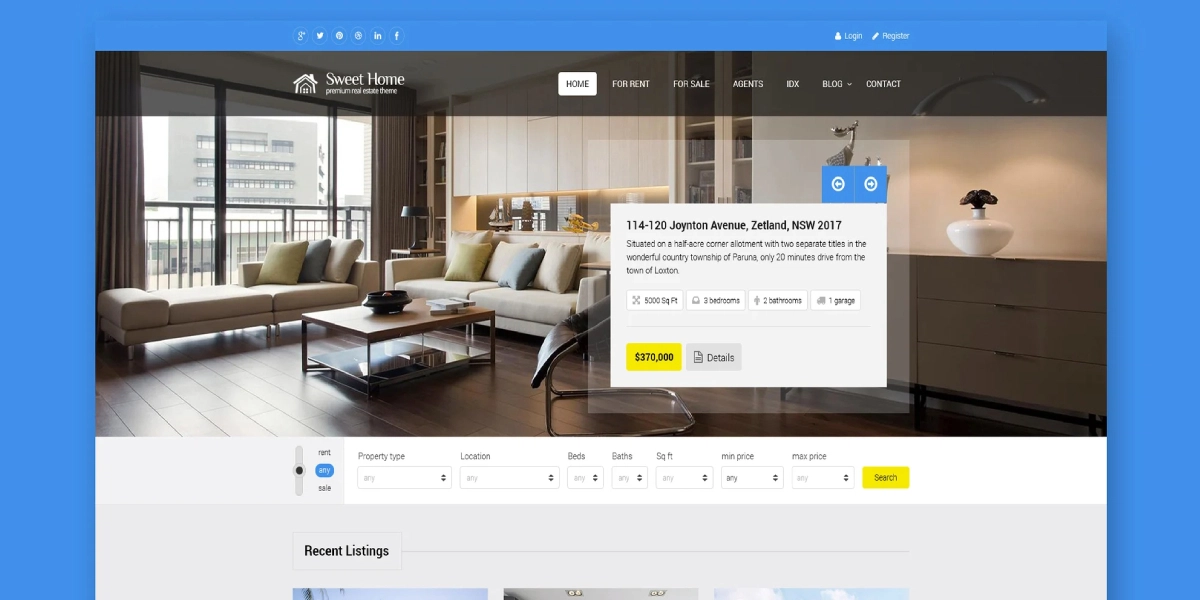Click the Facebook icon in header

pos(397,36)
